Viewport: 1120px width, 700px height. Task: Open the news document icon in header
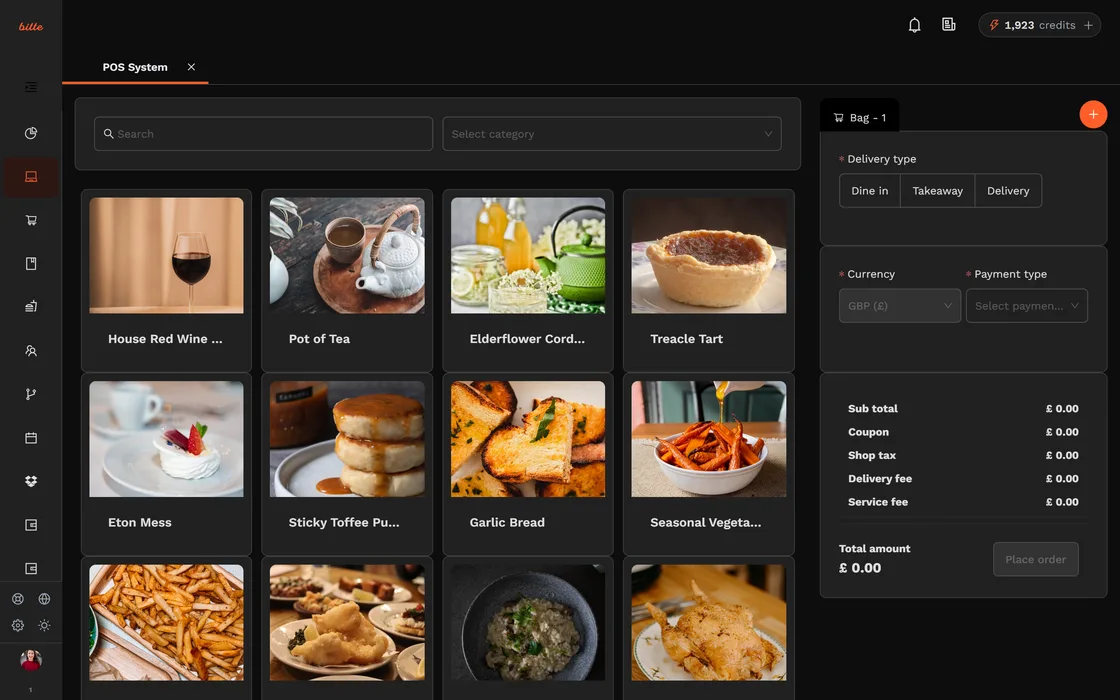point(949,25)
